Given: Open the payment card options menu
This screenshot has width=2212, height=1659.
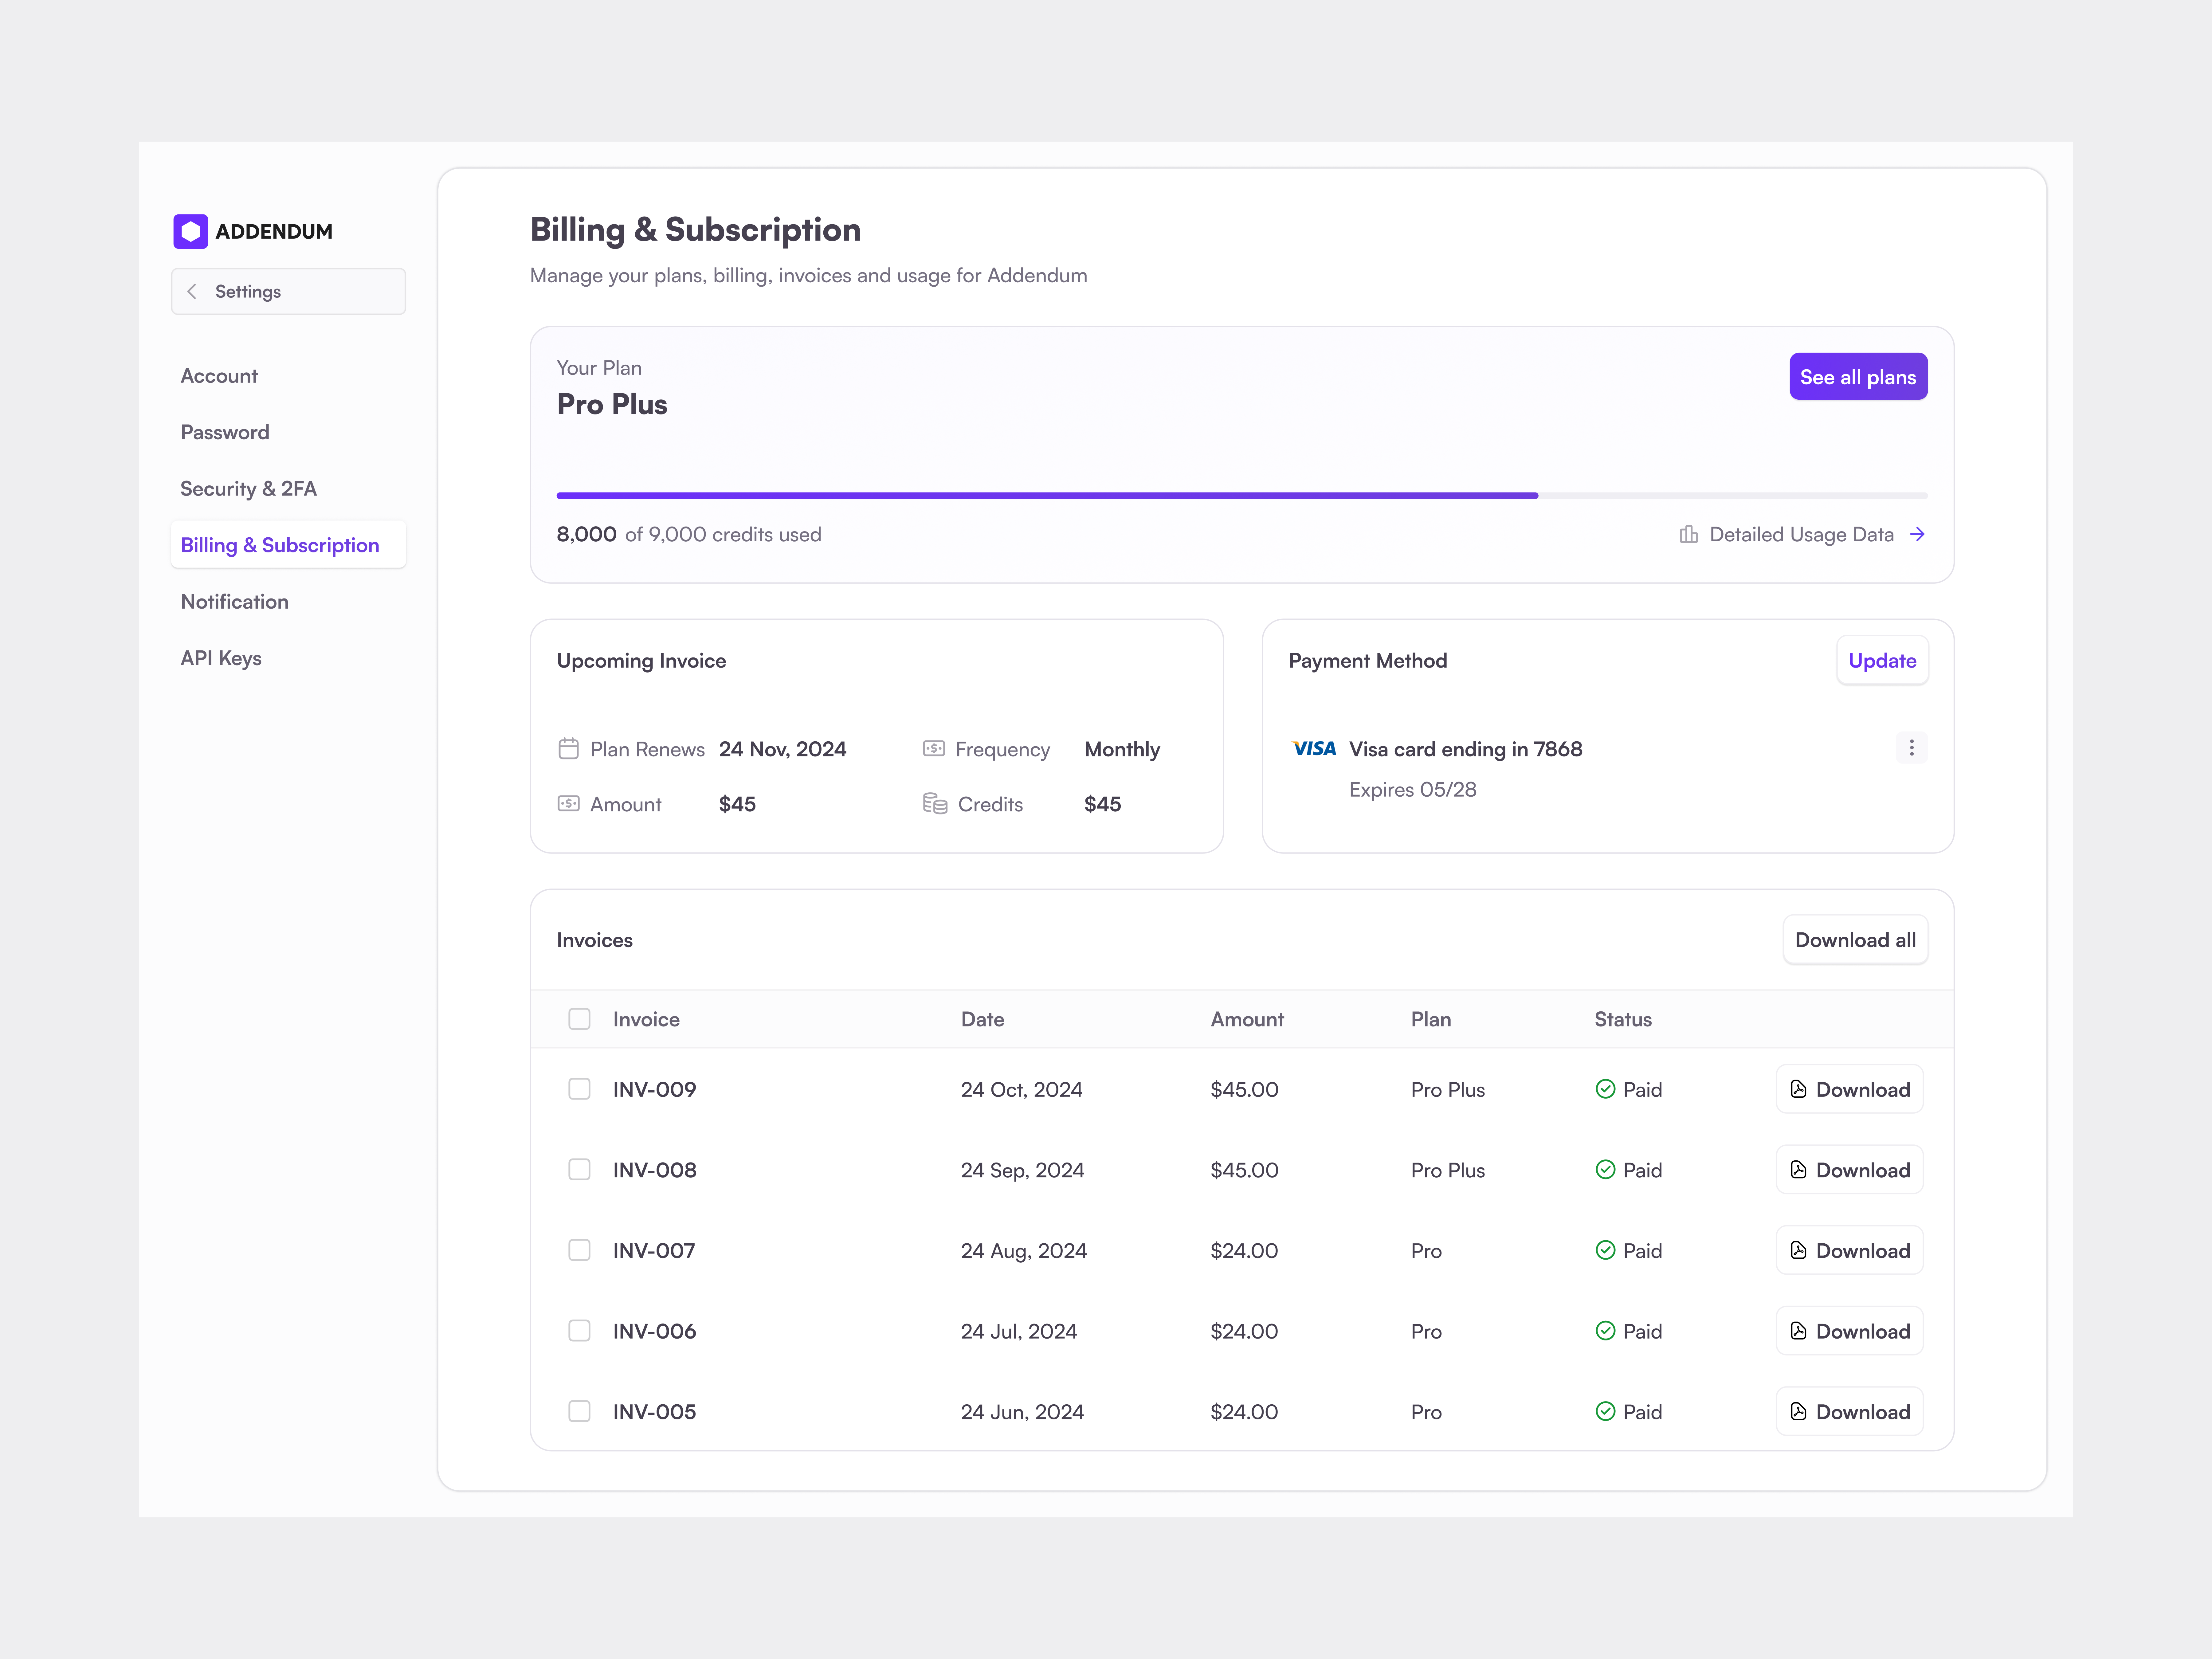Looking at the screenshot, I should [x=1911, y=747].
